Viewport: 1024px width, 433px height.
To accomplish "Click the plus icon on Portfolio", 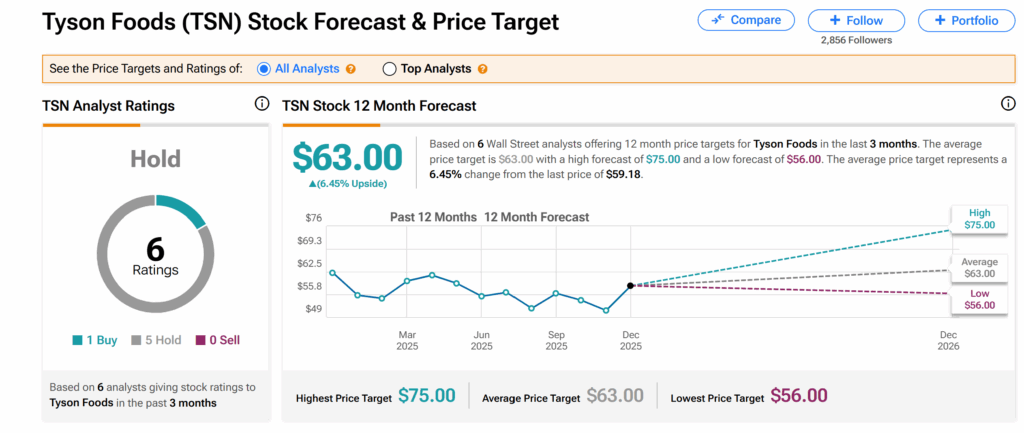I will [938, 20].
